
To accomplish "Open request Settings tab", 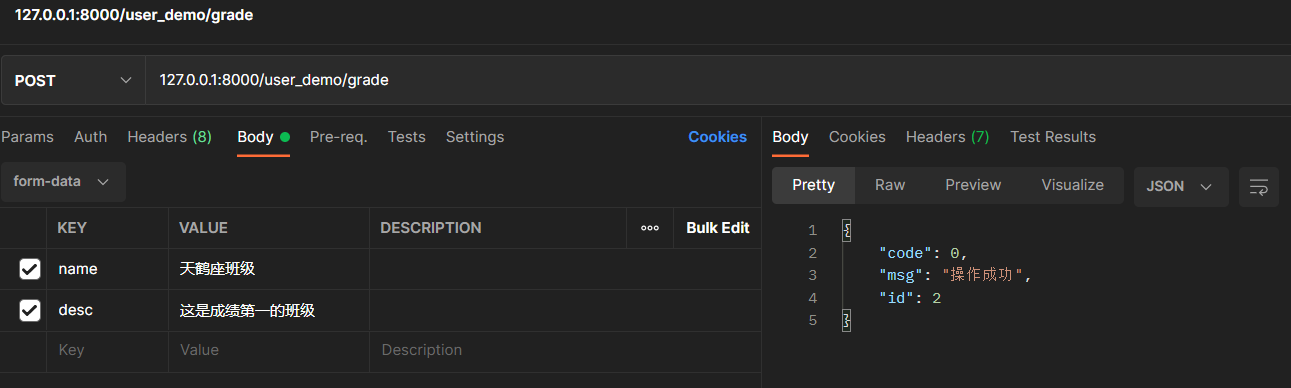I will click(475, 137).
